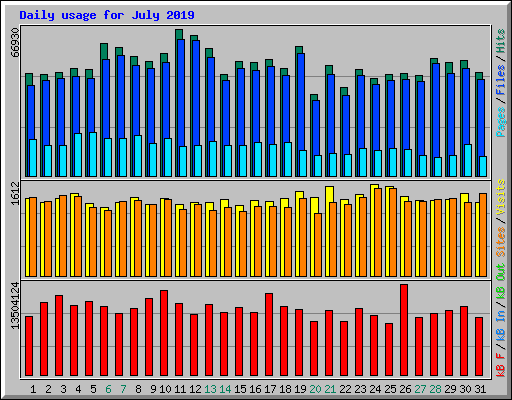This screenshot has height=400, width=512.
Task: Select the red kB bar for day 25
Action: click(x=389, y=350)
